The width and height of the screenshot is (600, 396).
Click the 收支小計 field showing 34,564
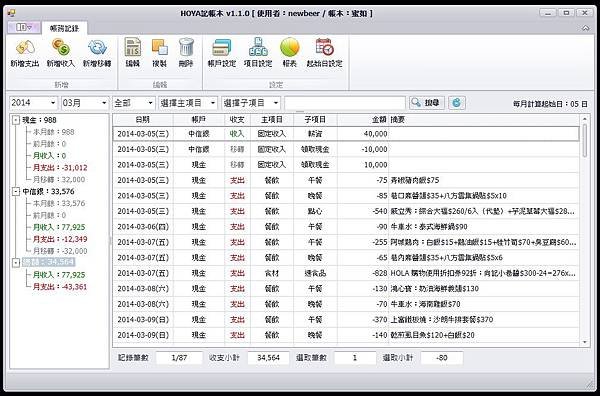[x=268, y=358]
